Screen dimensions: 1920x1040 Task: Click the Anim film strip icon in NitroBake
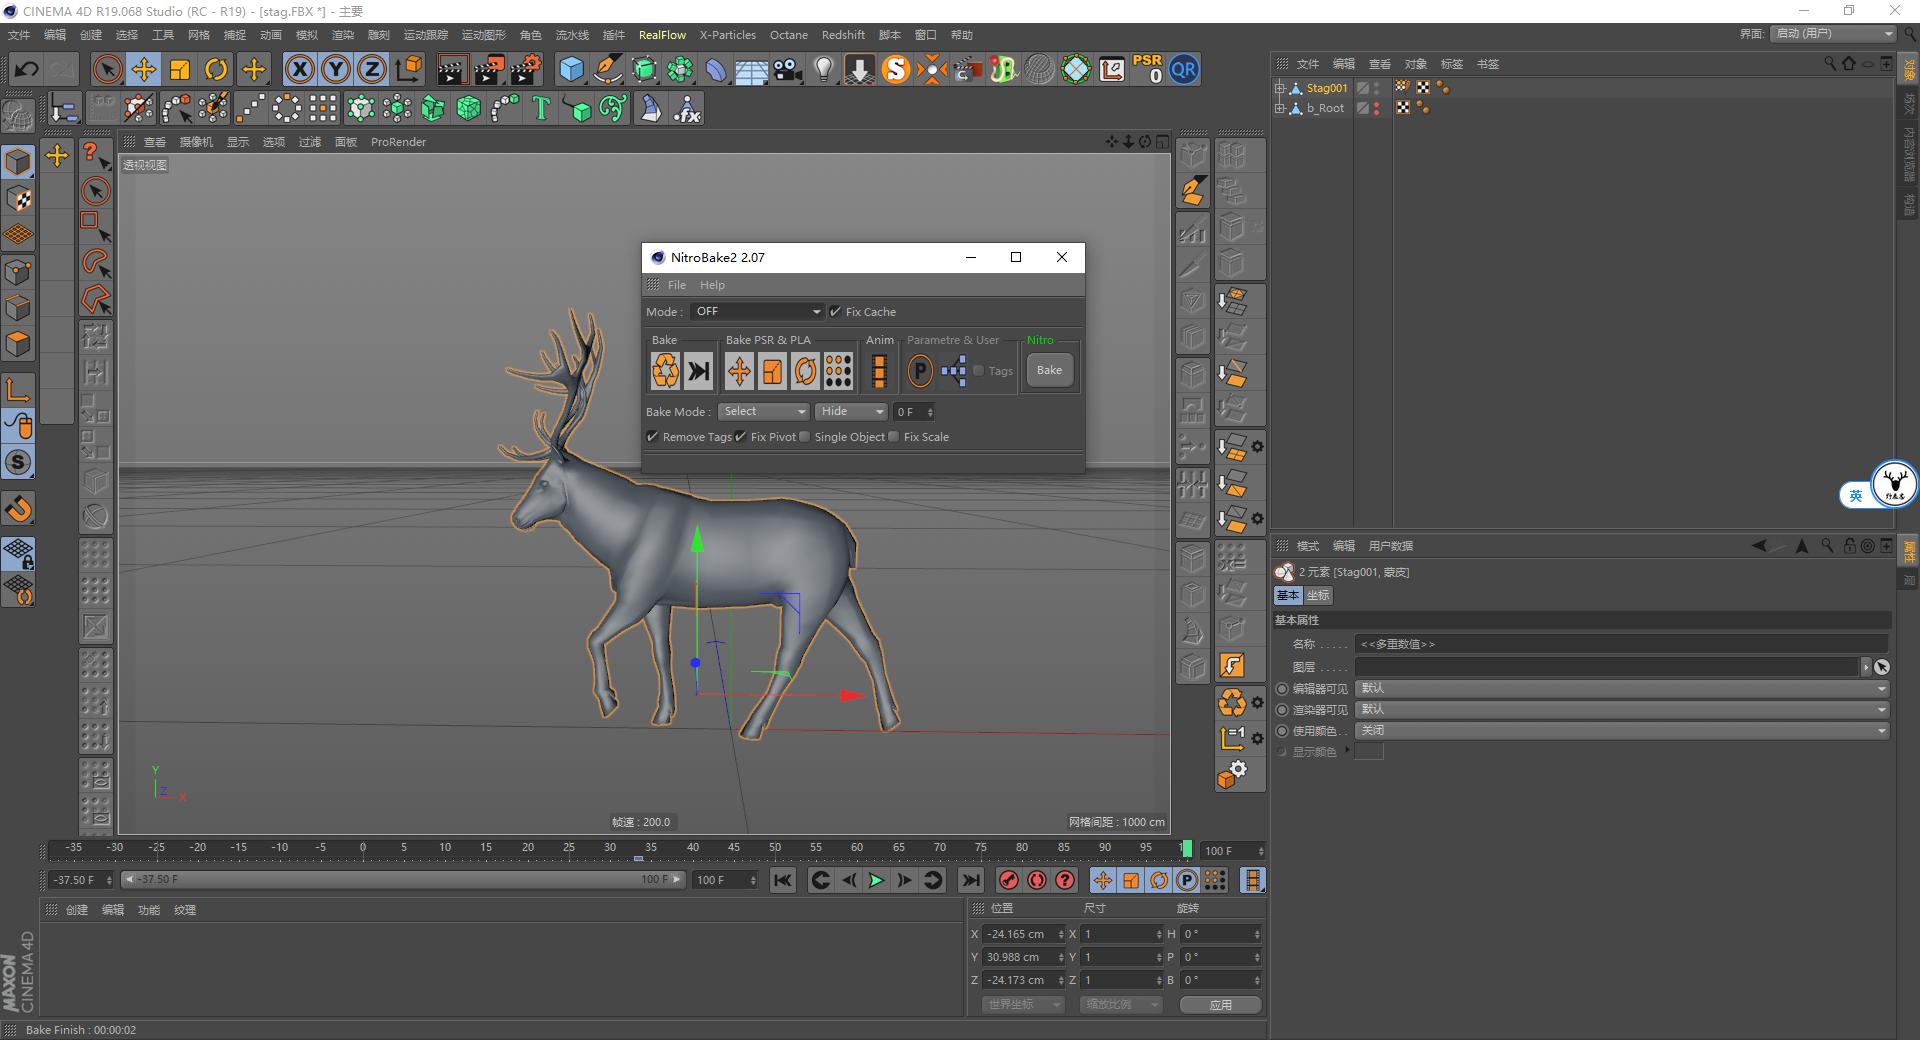pyautogui.click(x=879, y=371)
